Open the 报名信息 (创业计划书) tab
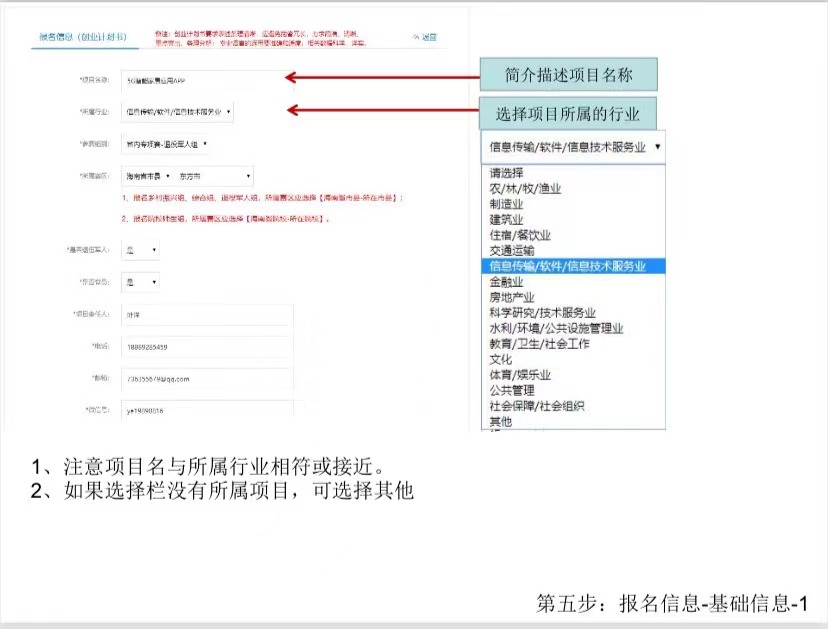 tap(82, 38)
